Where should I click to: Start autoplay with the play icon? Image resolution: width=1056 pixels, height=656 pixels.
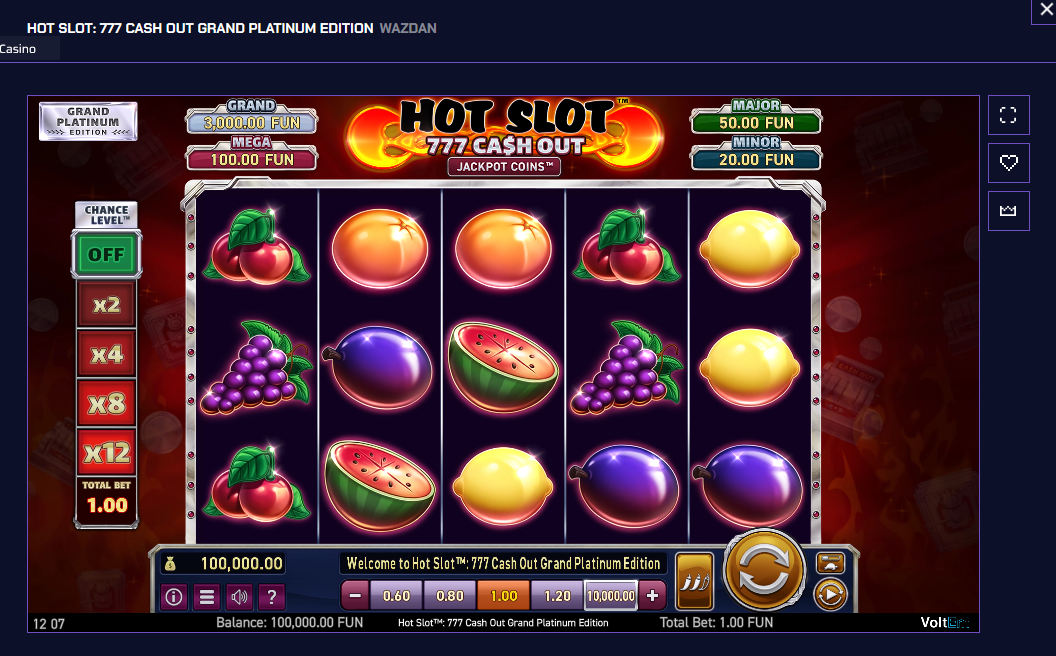830,595
